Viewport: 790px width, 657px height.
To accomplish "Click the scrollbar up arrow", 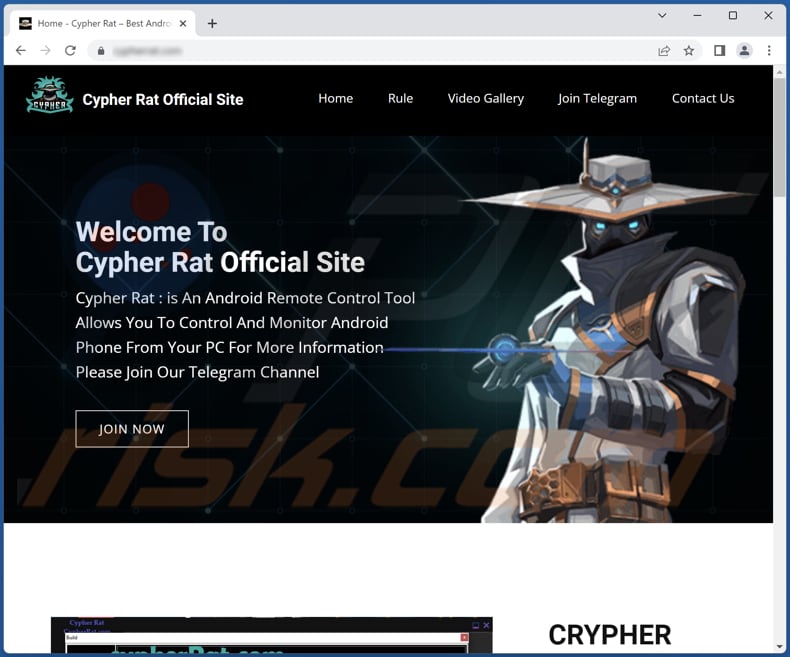I will pyautogui.click(x=779, y=72).
